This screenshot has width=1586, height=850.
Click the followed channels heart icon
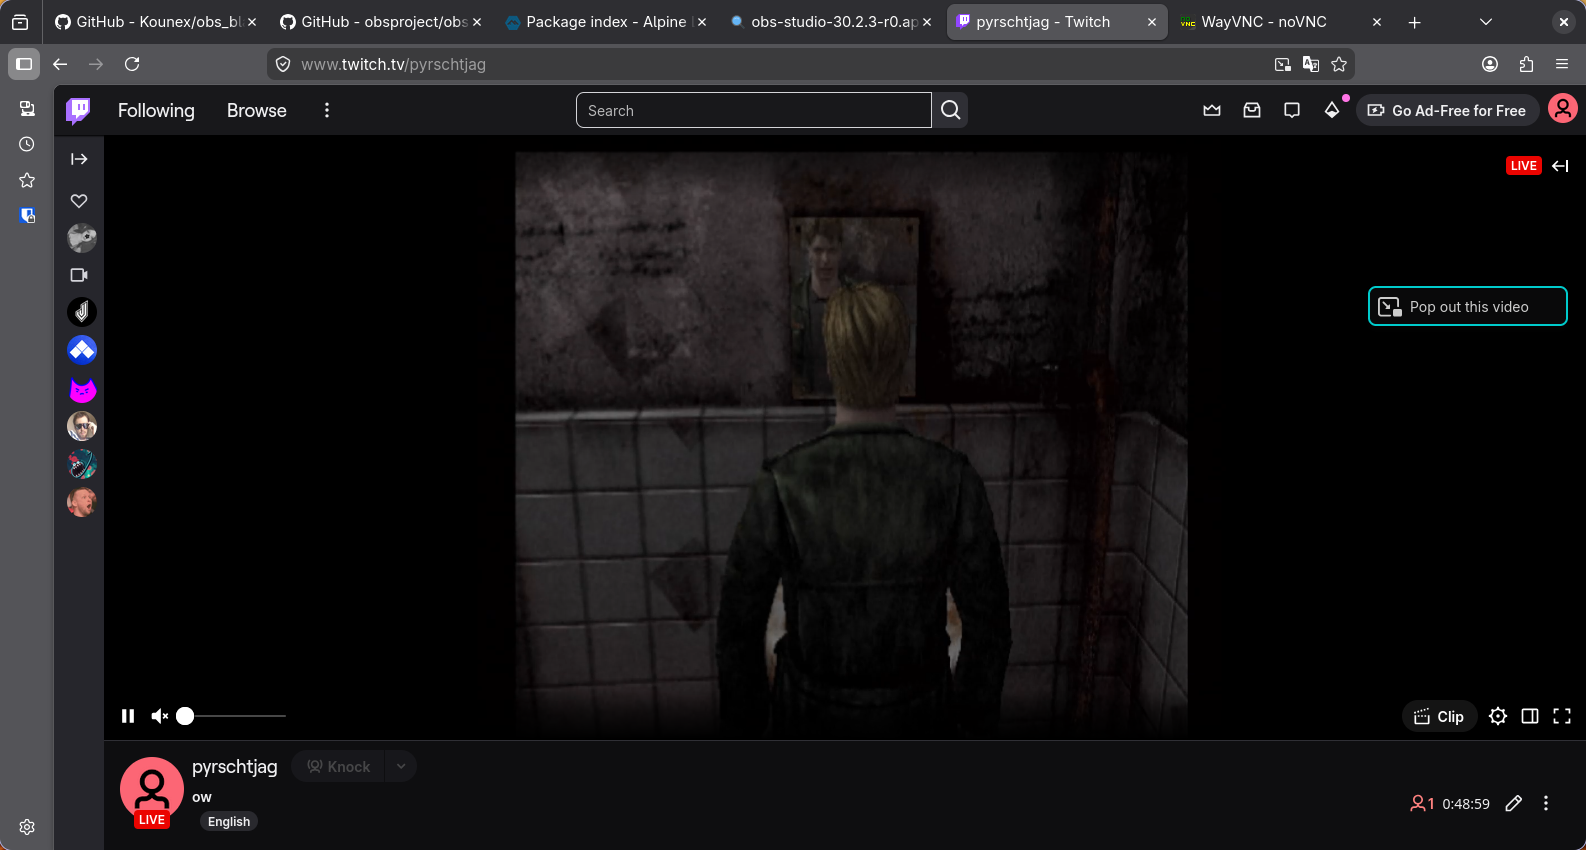(79, 201)
